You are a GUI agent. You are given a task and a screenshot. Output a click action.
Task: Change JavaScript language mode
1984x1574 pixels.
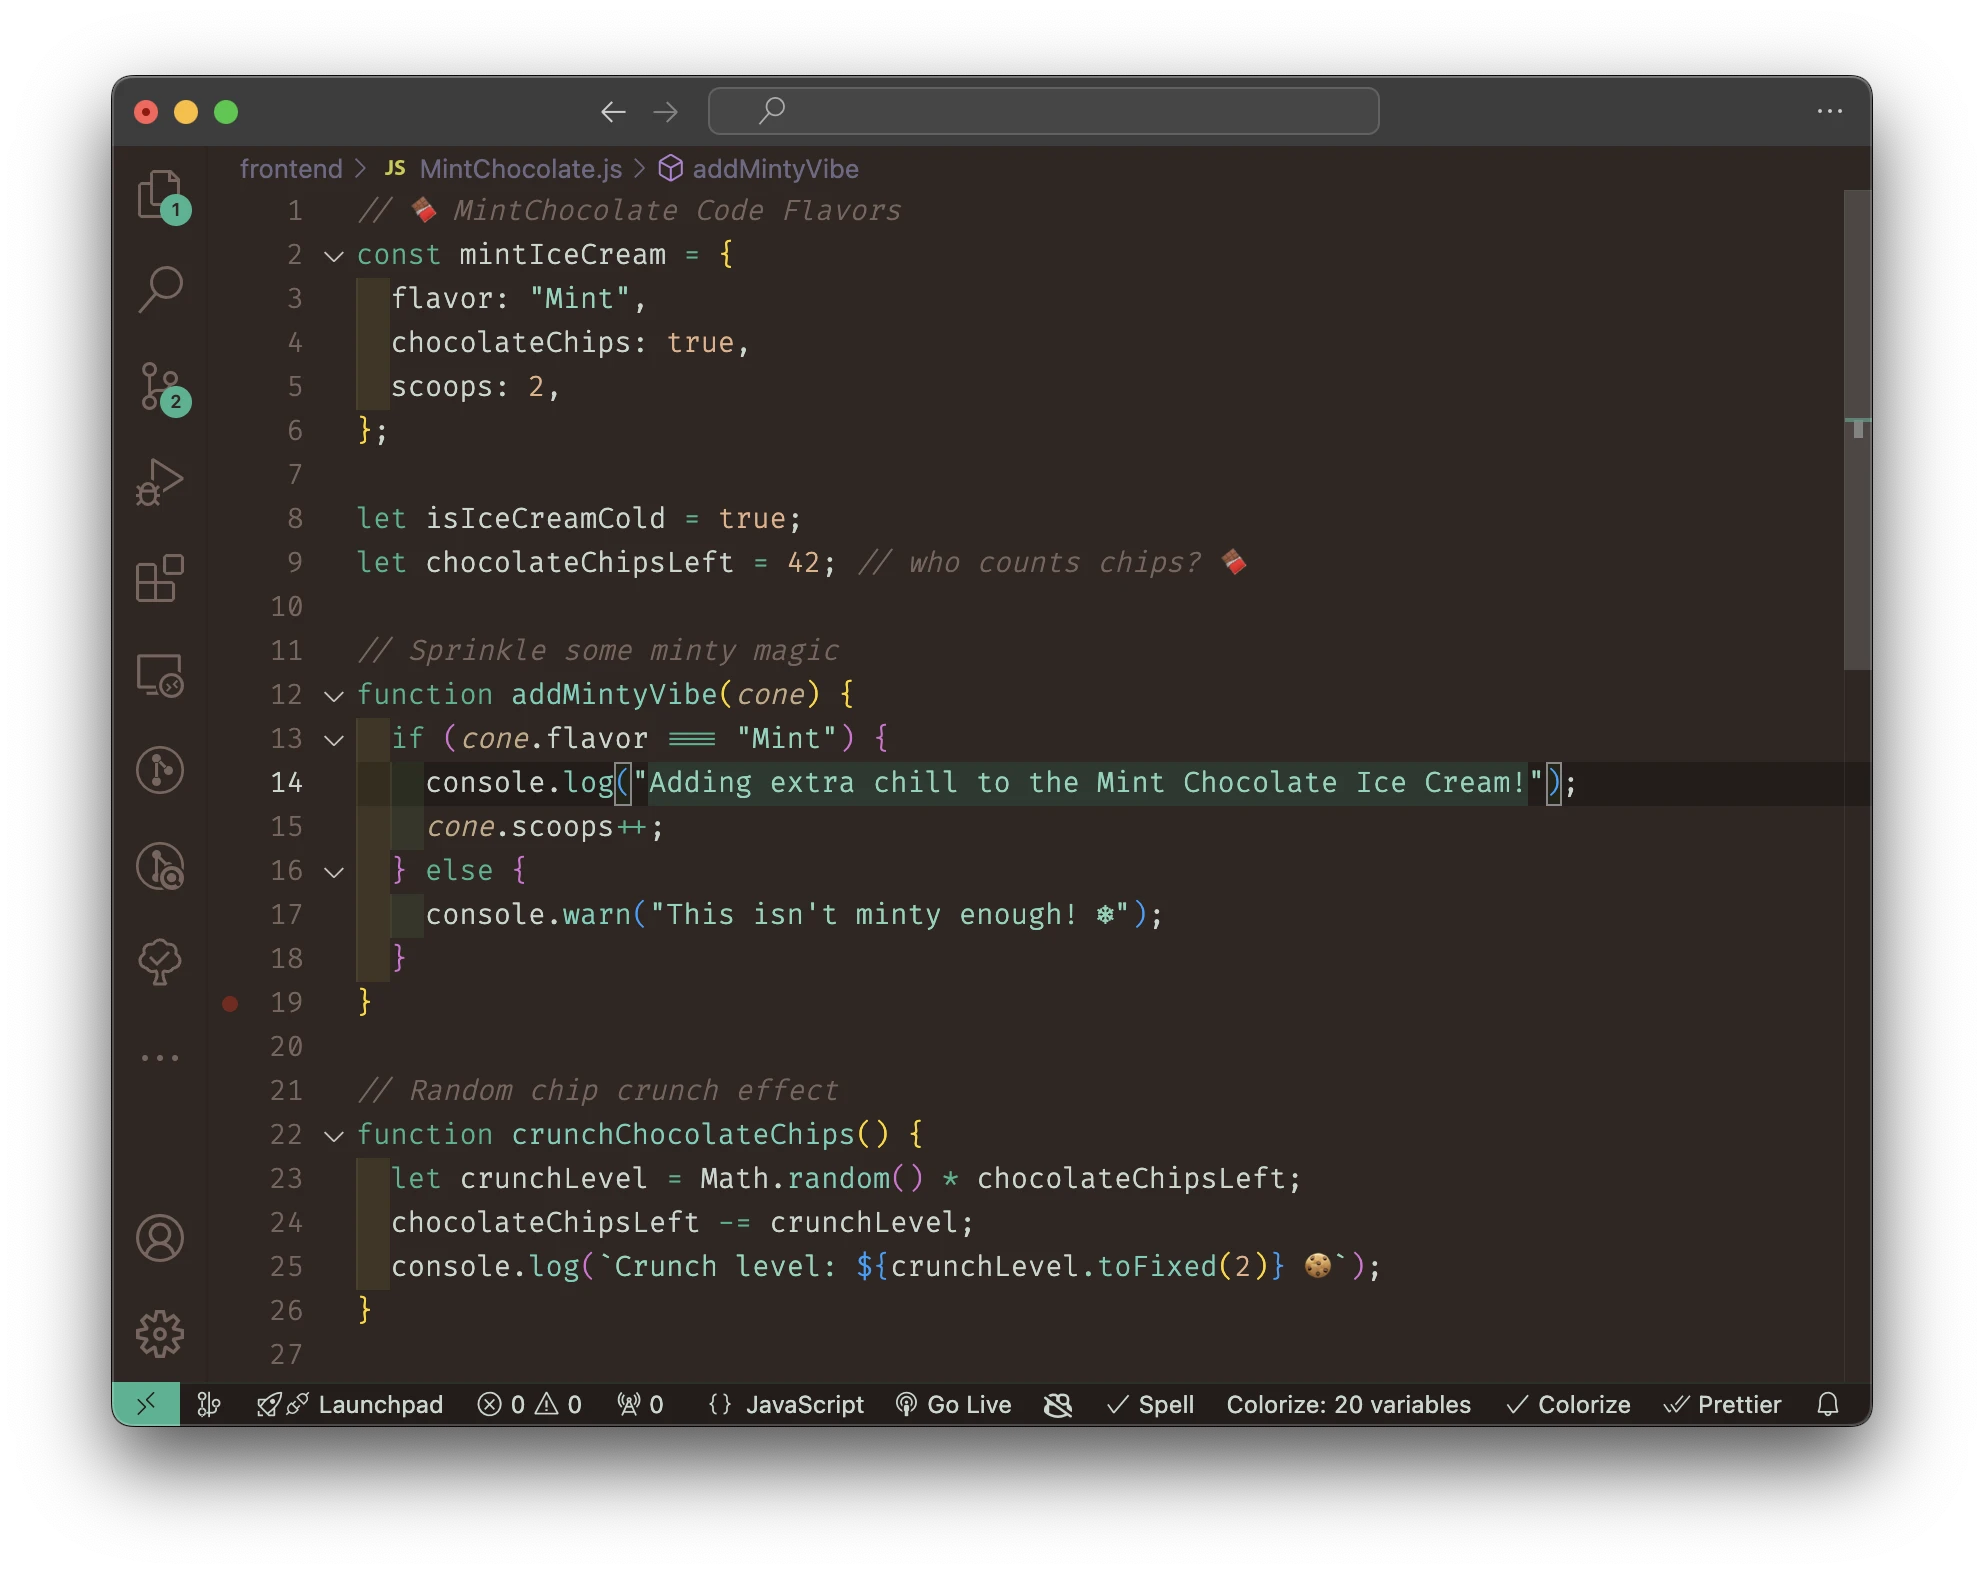(804, 1405)
